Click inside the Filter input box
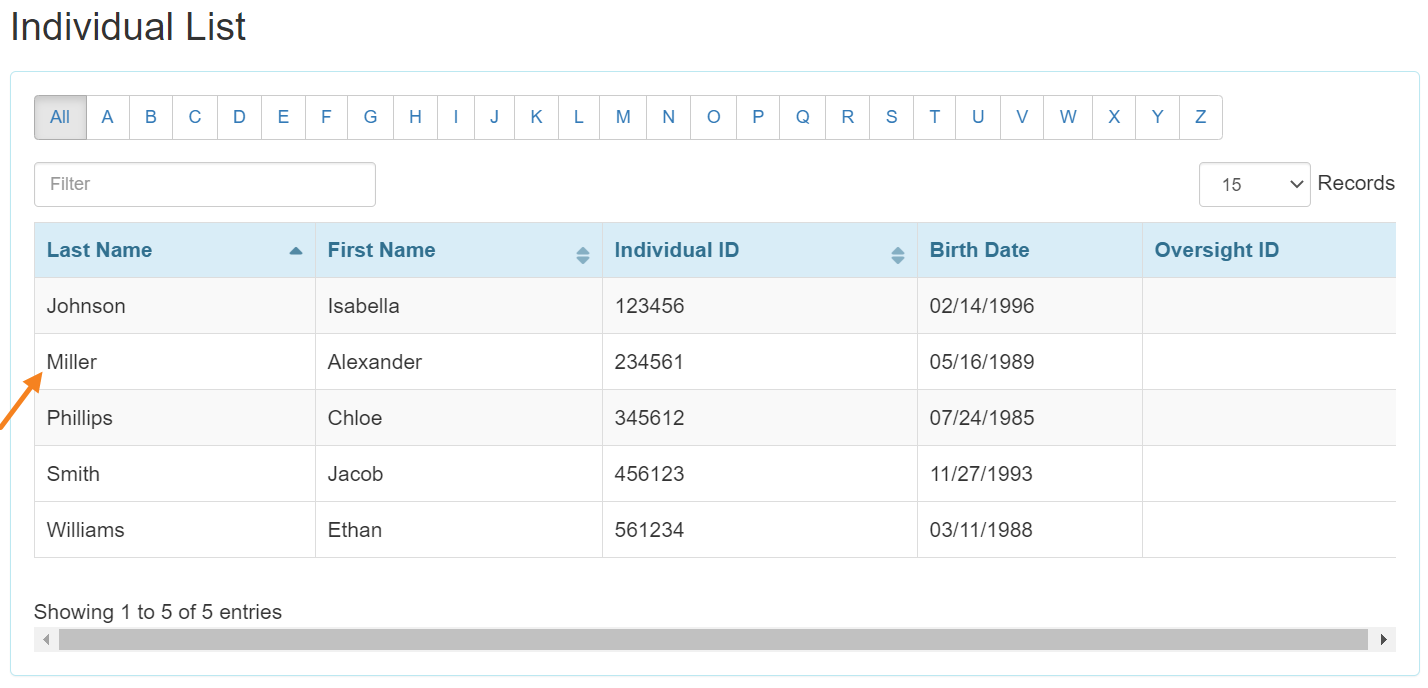1428x688 pixels. [204, 184]
